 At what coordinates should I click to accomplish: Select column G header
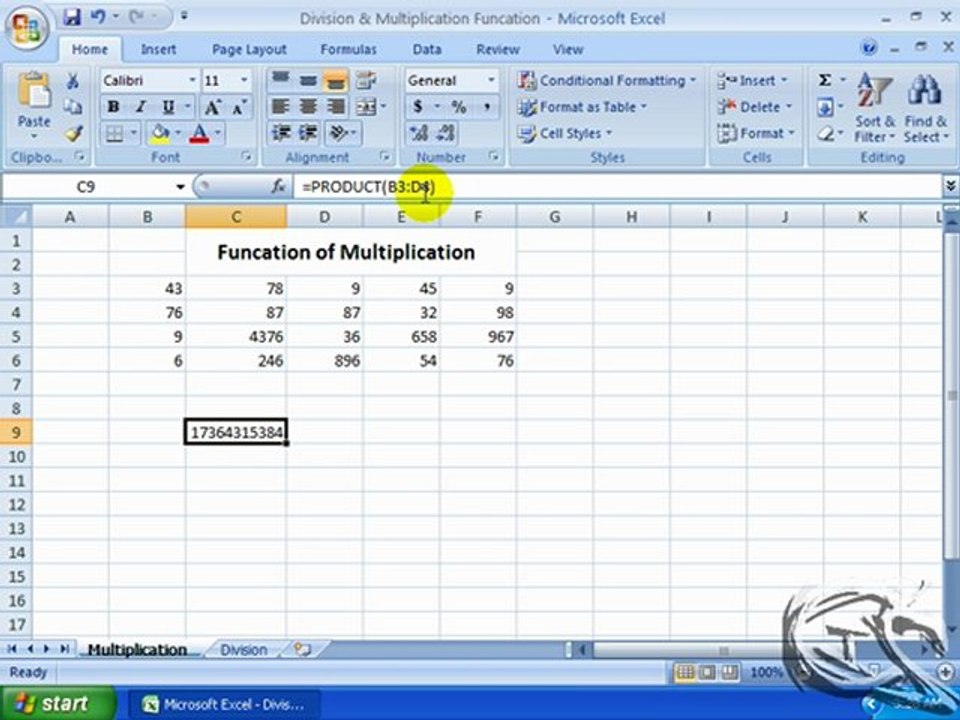coord(554,216)
